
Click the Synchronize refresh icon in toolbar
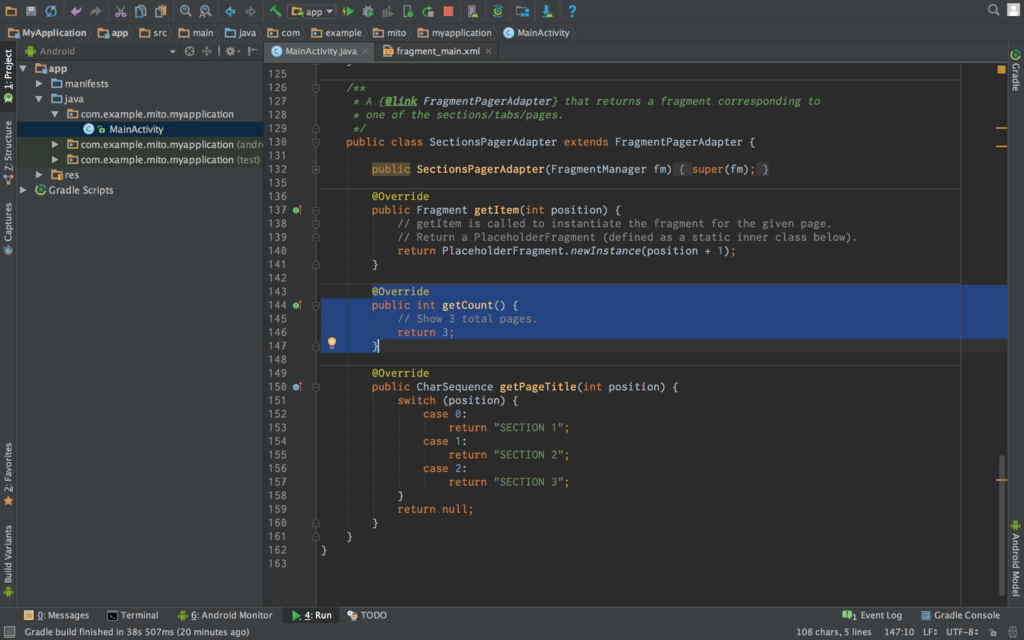point(50,11)
